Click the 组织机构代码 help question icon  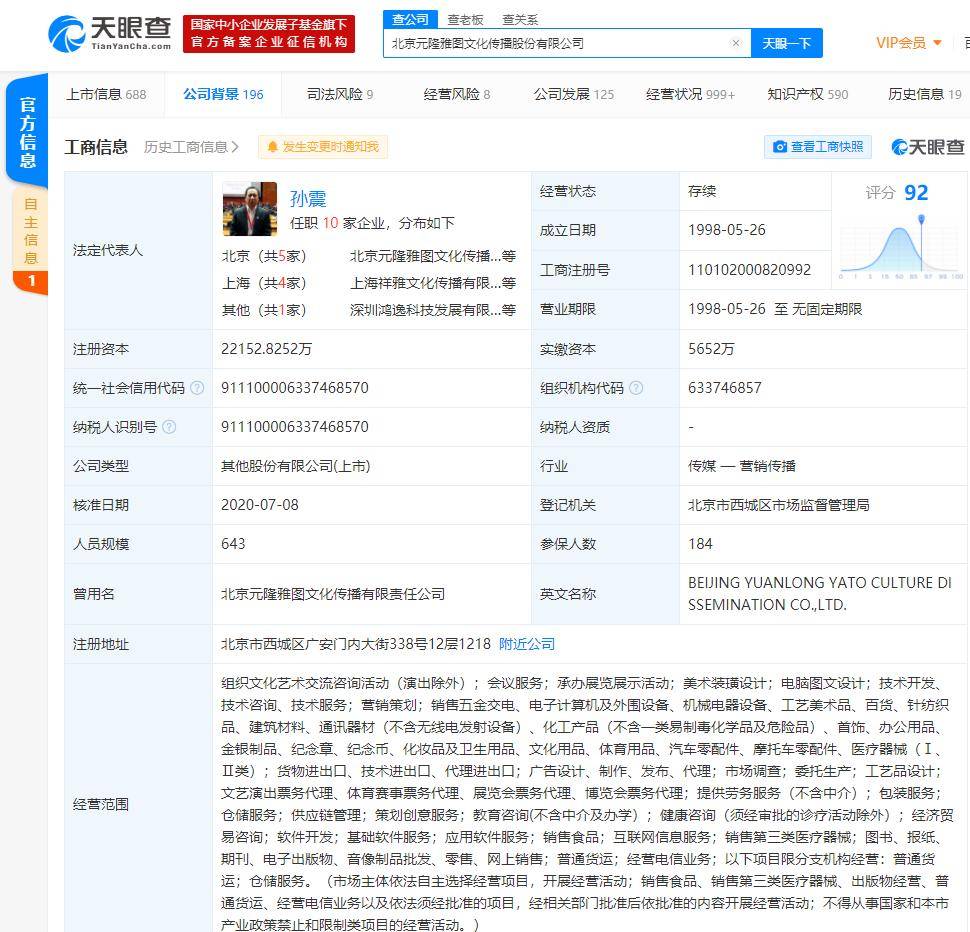click(x=636, y=388)
